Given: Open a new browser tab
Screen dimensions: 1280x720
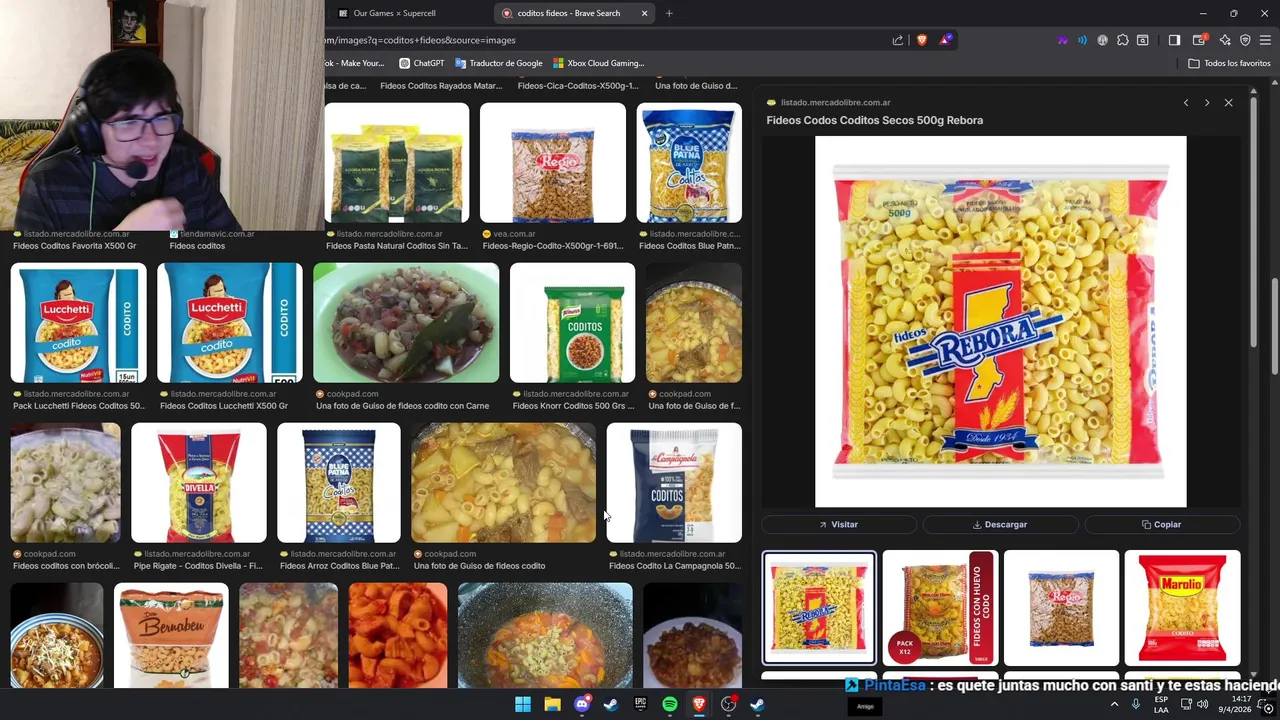Looking at the screenshot, I should click(x=669, y=13).
